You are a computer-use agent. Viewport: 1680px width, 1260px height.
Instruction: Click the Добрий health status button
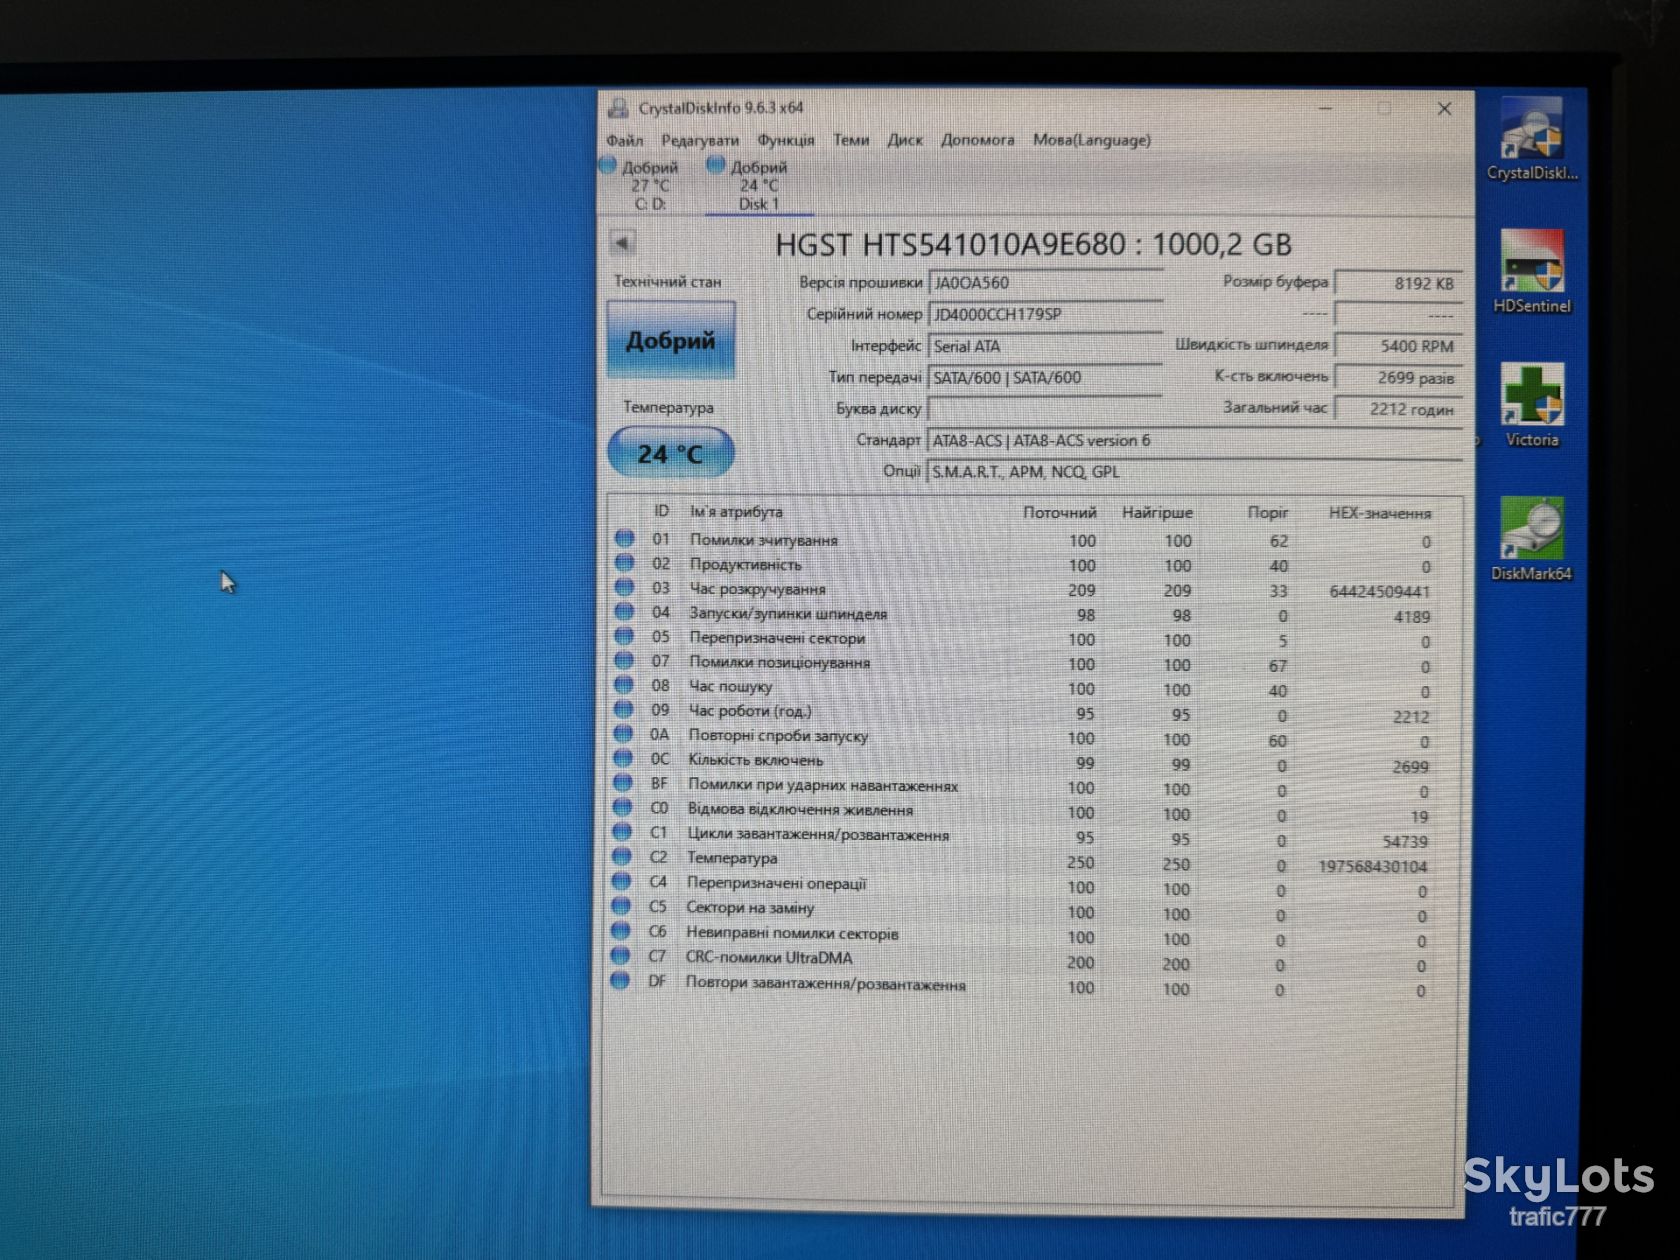point(671,341)
